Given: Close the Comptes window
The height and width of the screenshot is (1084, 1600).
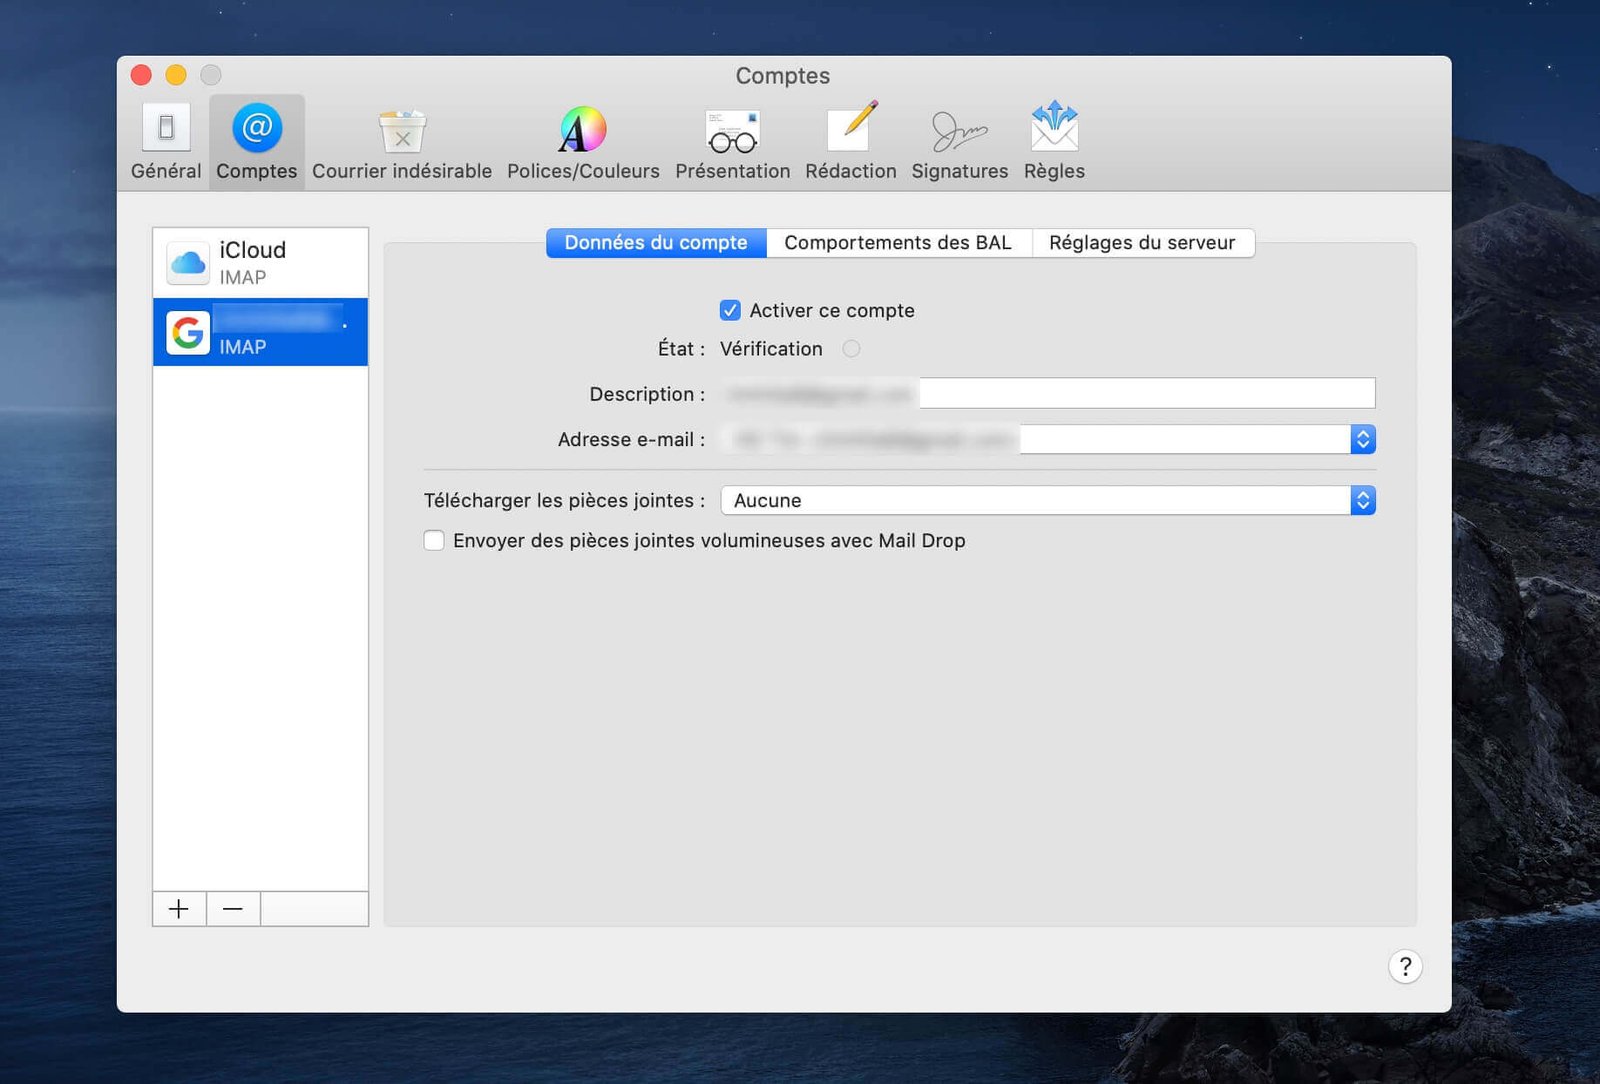Looking at the screenshot, I should (141, 75).
